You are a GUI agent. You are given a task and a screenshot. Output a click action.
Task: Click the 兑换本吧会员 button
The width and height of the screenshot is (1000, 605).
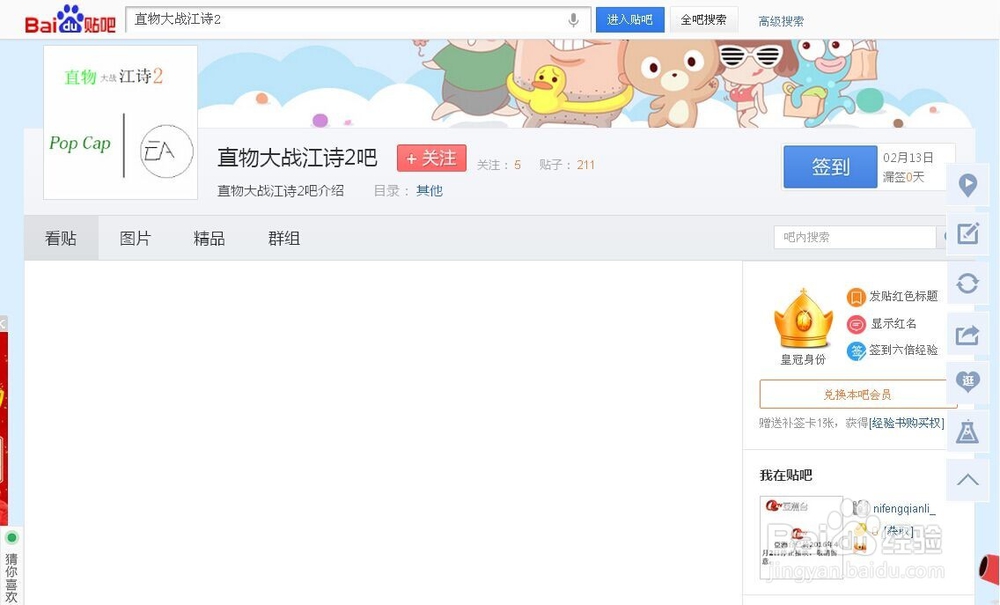pos(857,394)
